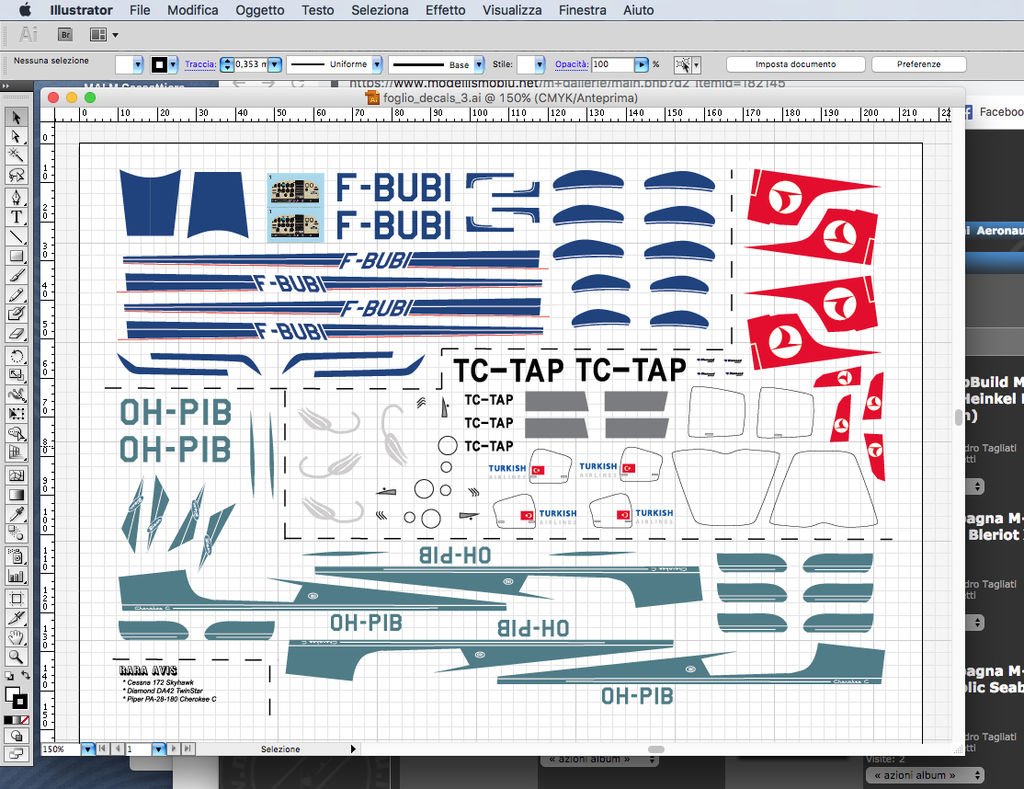
Task: Select the Blob Brush tool
Action: pyautogui.click(x=16, y=314)
